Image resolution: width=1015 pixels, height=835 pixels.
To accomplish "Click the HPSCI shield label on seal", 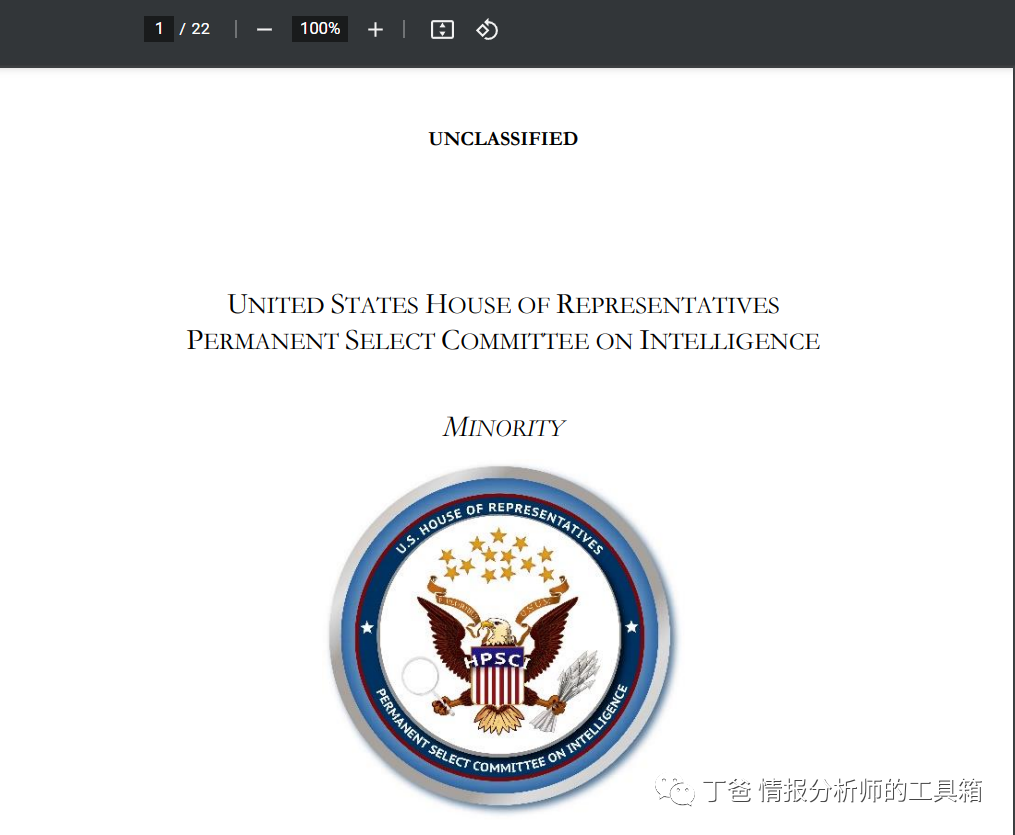I will pos(497,660).
